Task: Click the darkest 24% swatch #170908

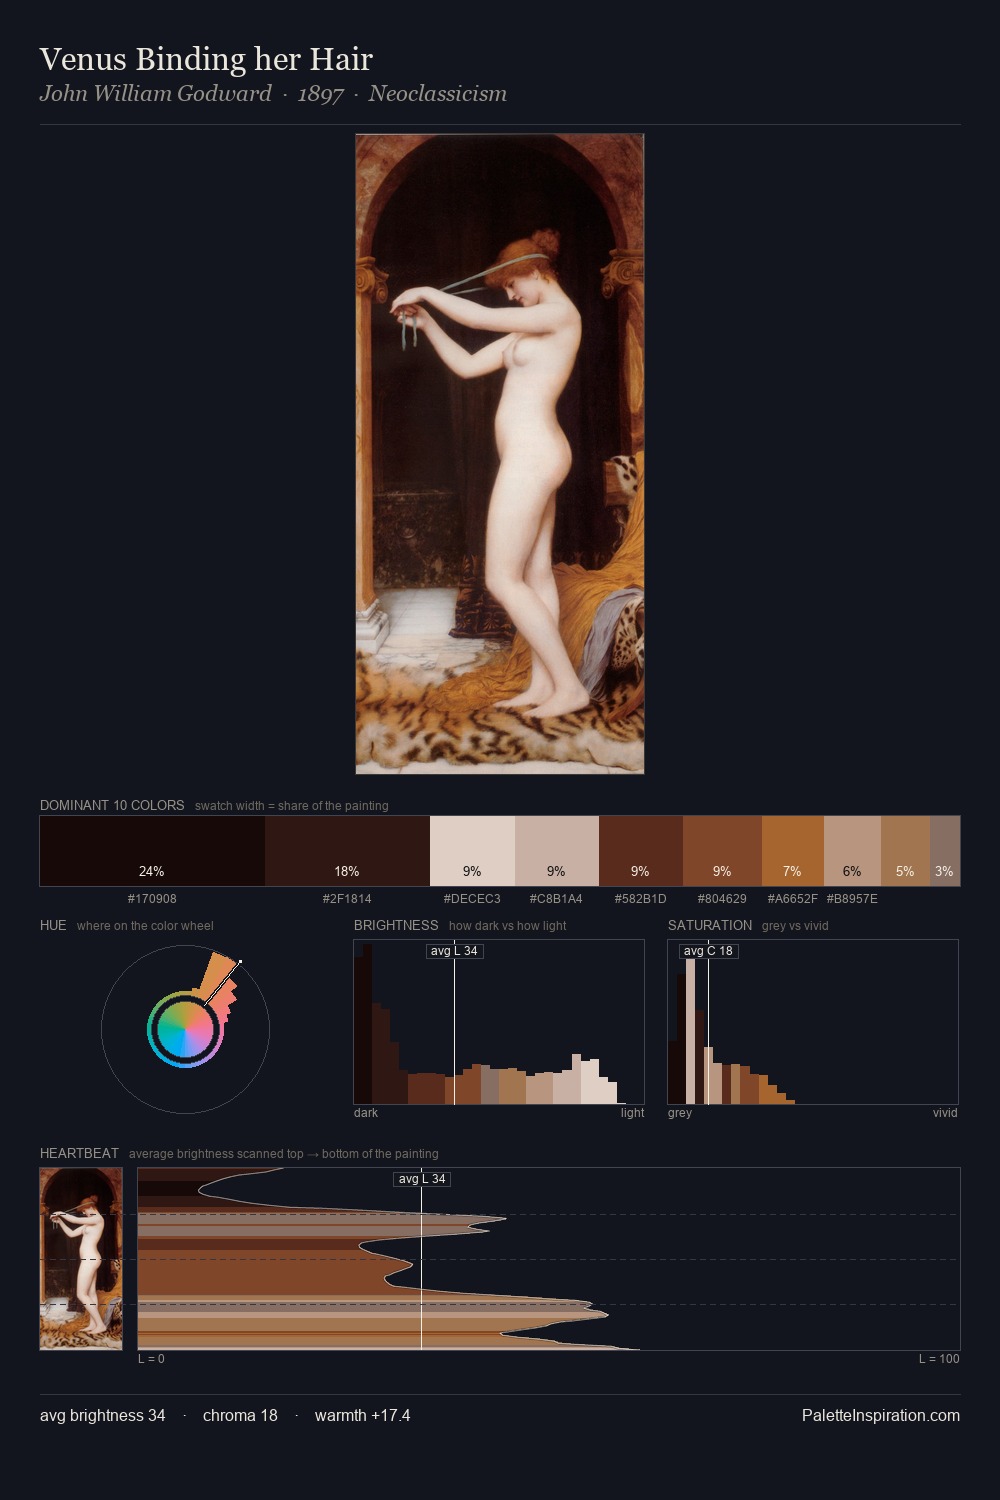Action: point(152,851)
